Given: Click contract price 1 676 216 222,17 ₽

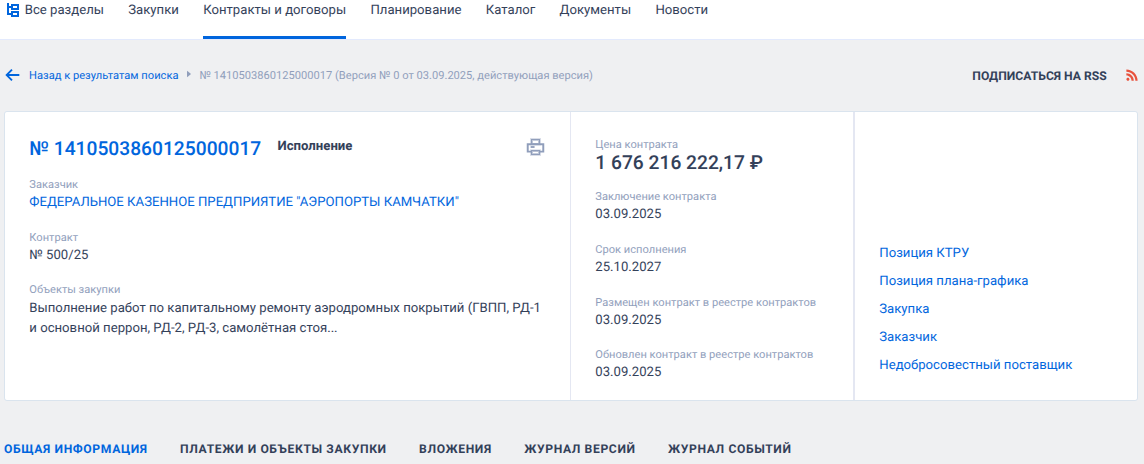Looking at the screenshot, I should [x=679, y=163].
